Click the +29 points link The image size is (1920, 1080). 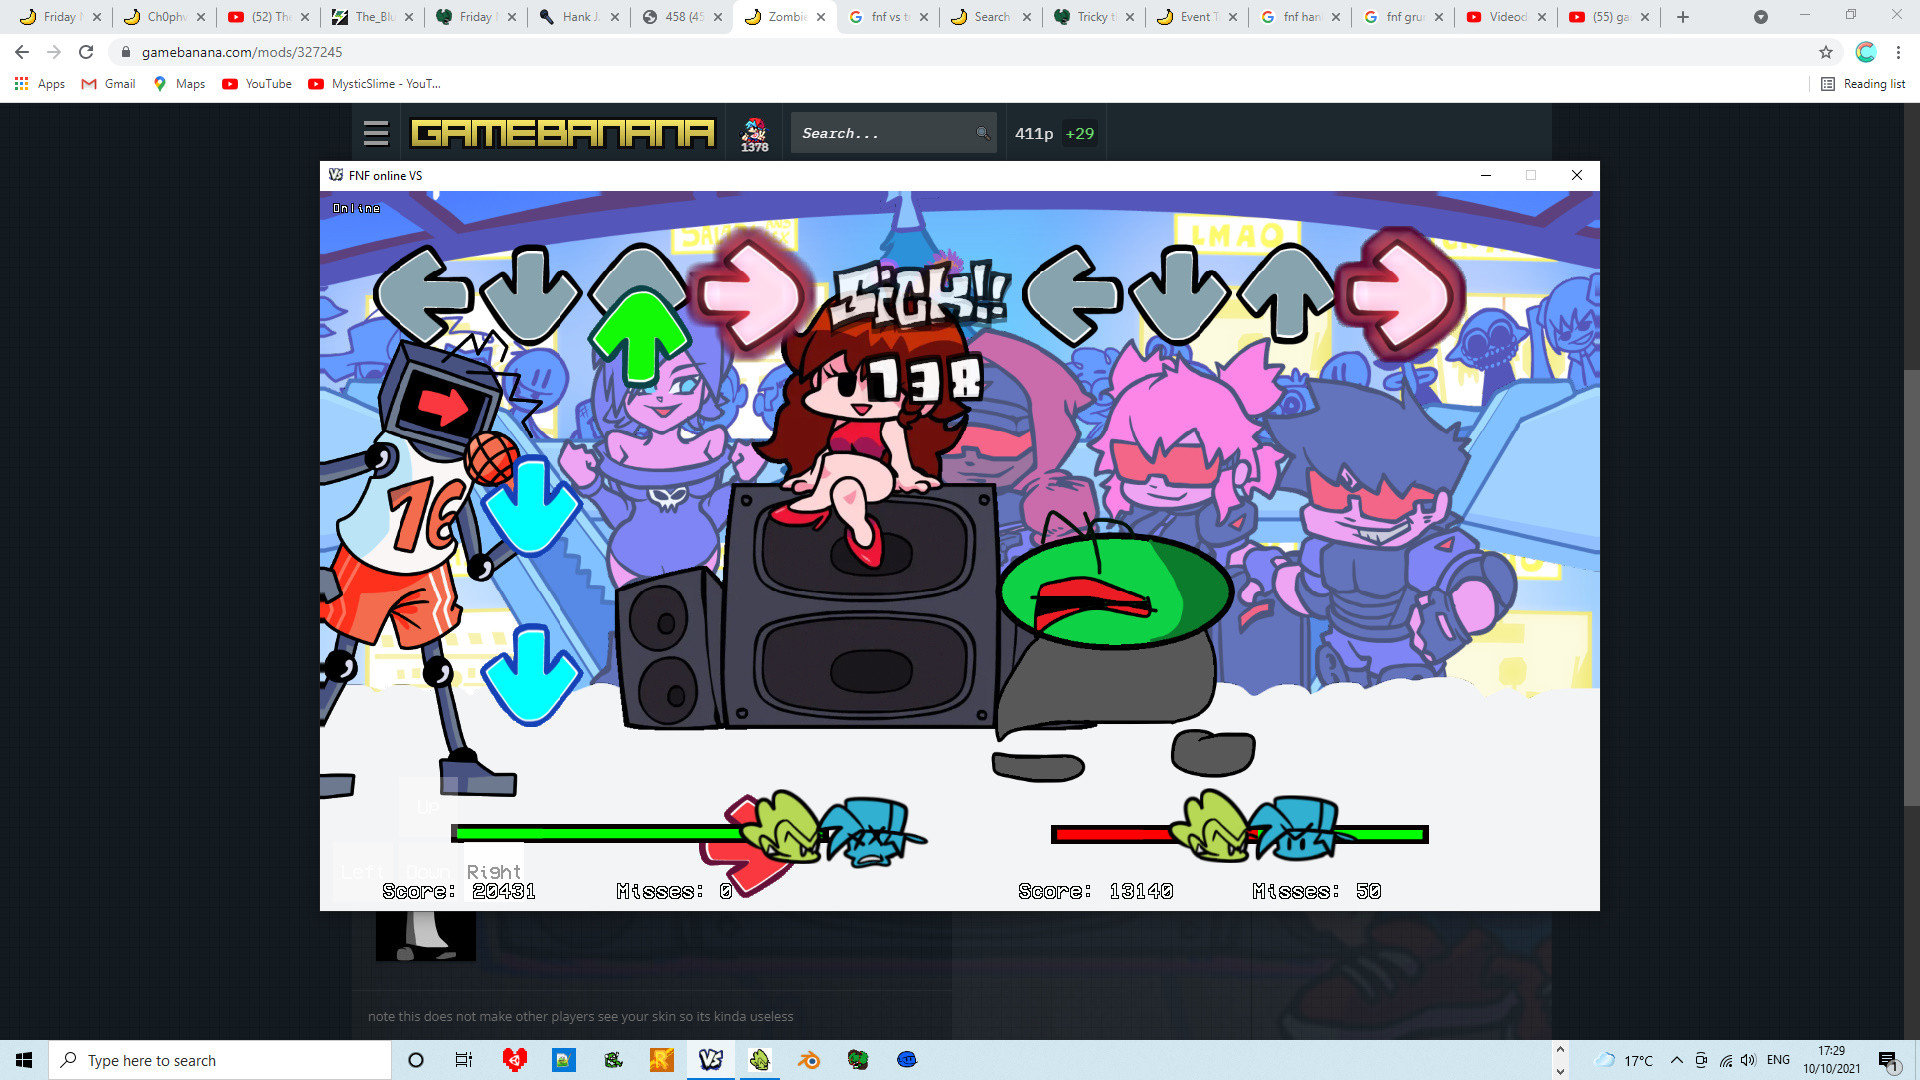tap(1080, 132)
